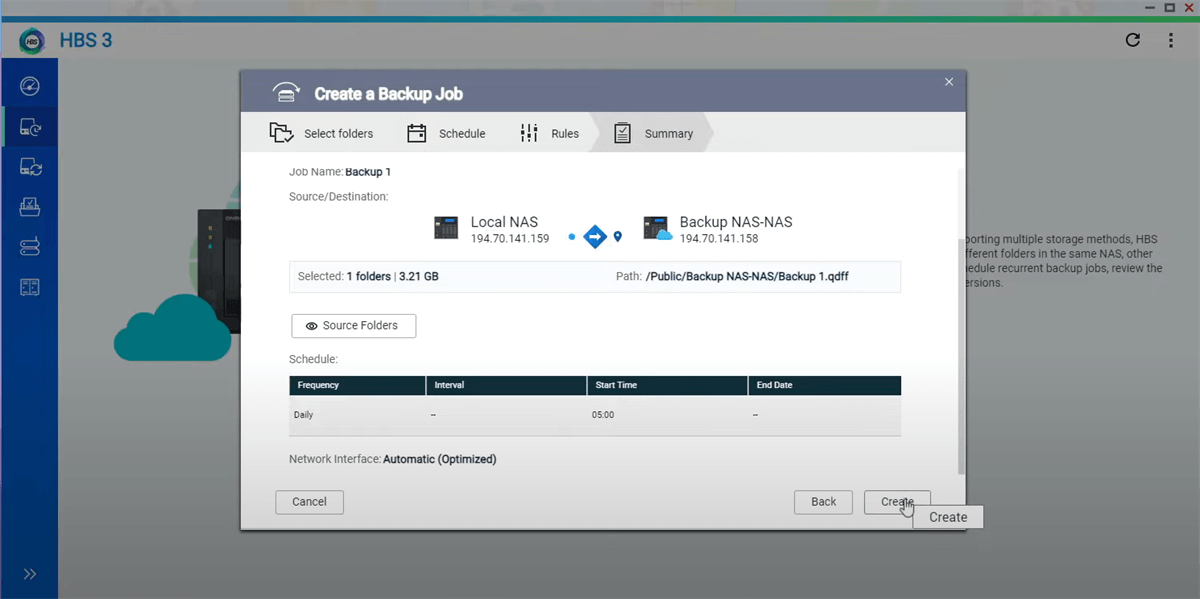This screenshot has height=599, width=1200.
Task: Open the Overview dashboard sidebar icon
Action: click(29, 86)
